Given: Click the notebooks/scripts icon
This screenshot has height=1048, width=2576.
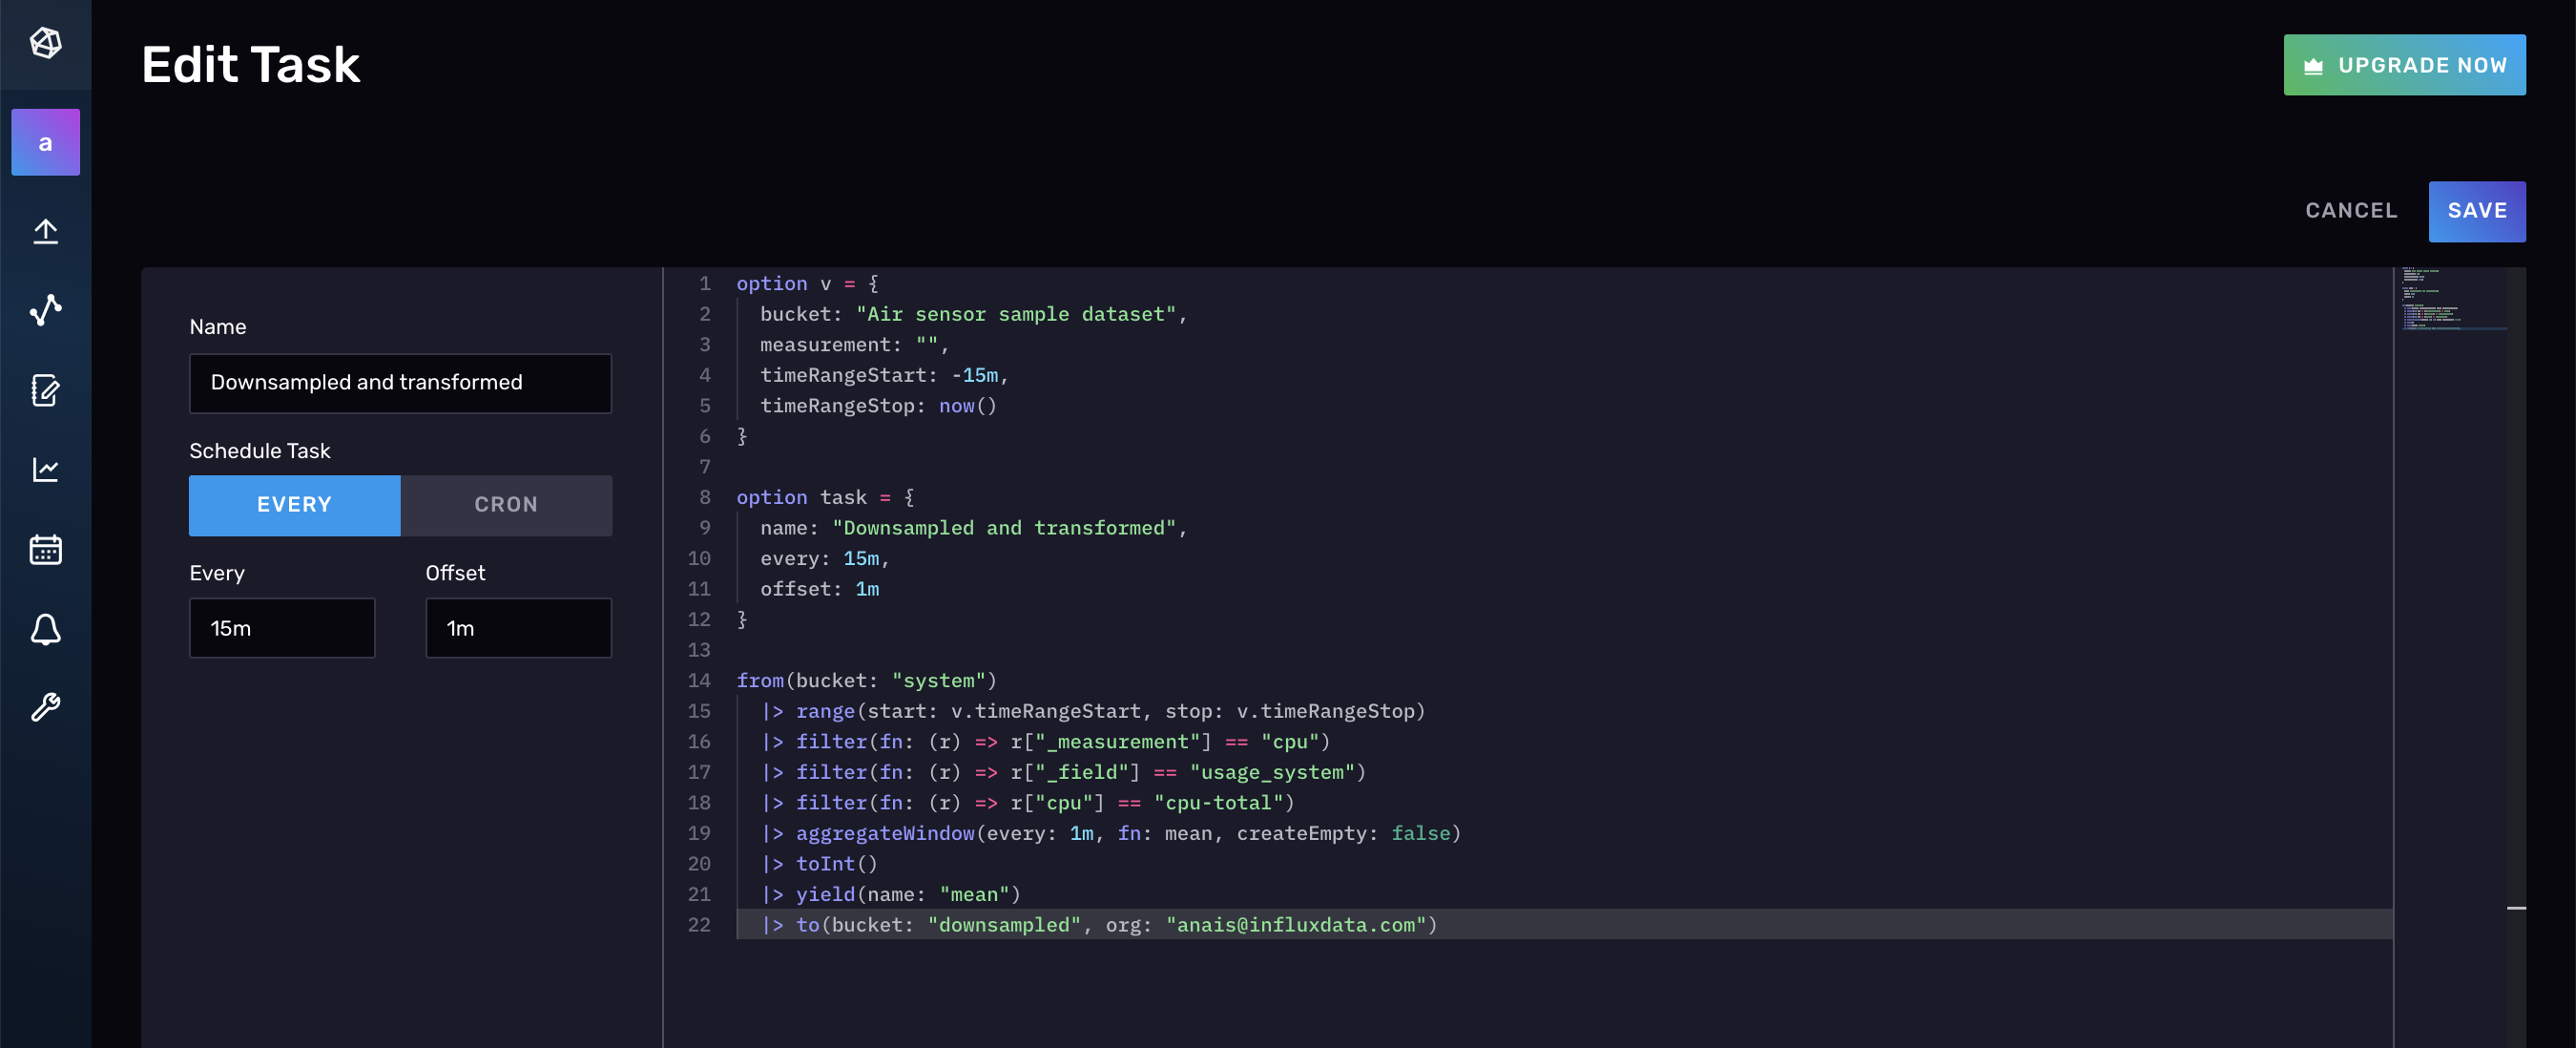Looking at the screenshot, I should coord(44,391).
